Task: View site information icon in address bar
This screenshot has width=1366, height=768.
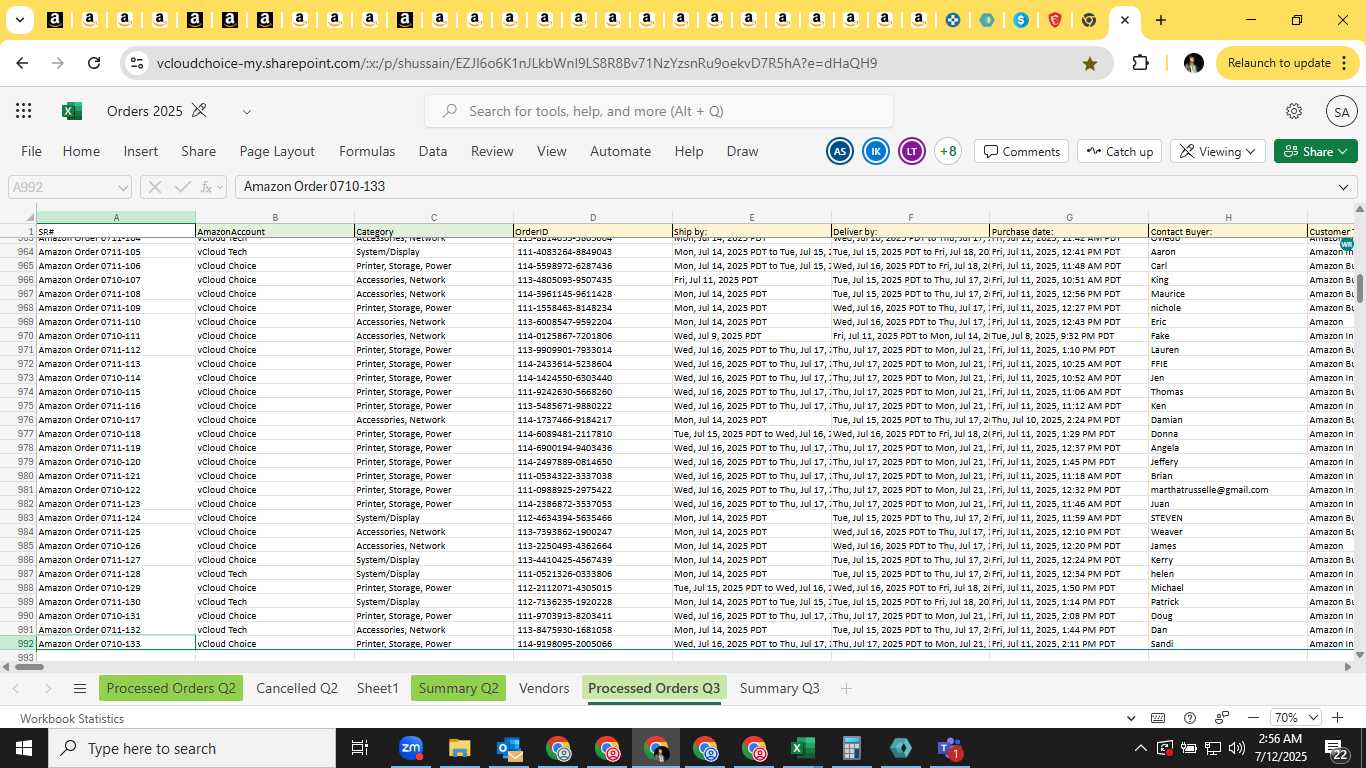Action: click(138, 63)
